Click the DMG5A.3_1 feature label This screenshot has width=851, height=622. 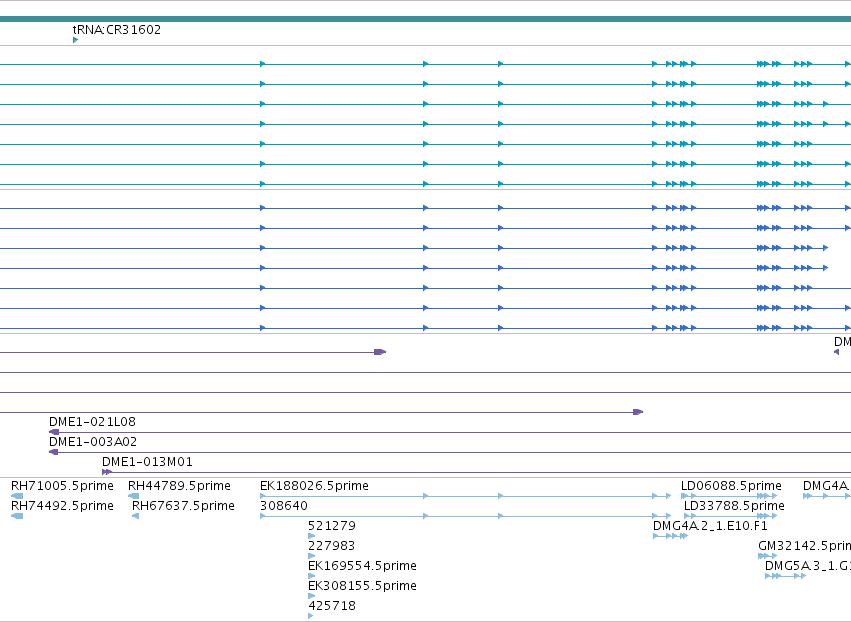pyautogui.click(x=808, y=566)
